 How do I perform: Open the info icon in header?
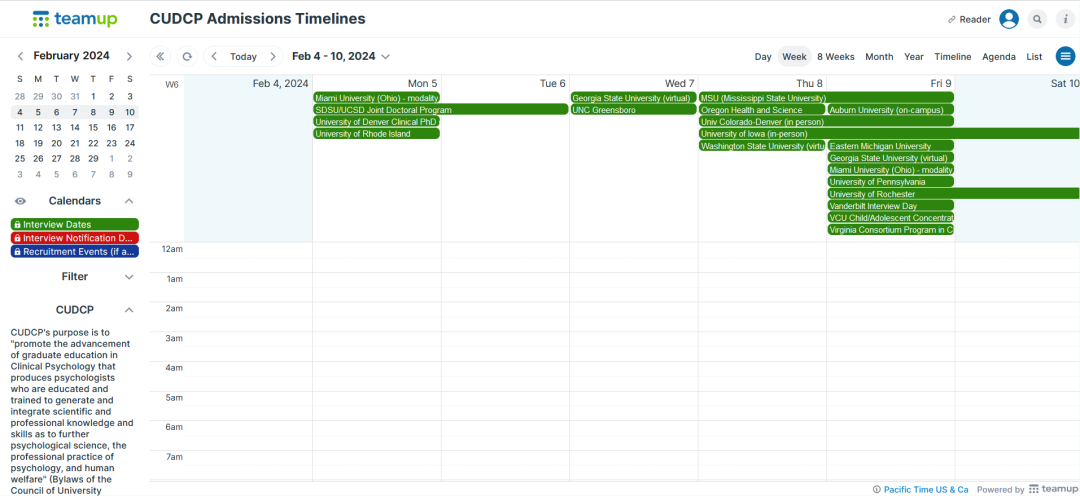(x=1065, y=19)
